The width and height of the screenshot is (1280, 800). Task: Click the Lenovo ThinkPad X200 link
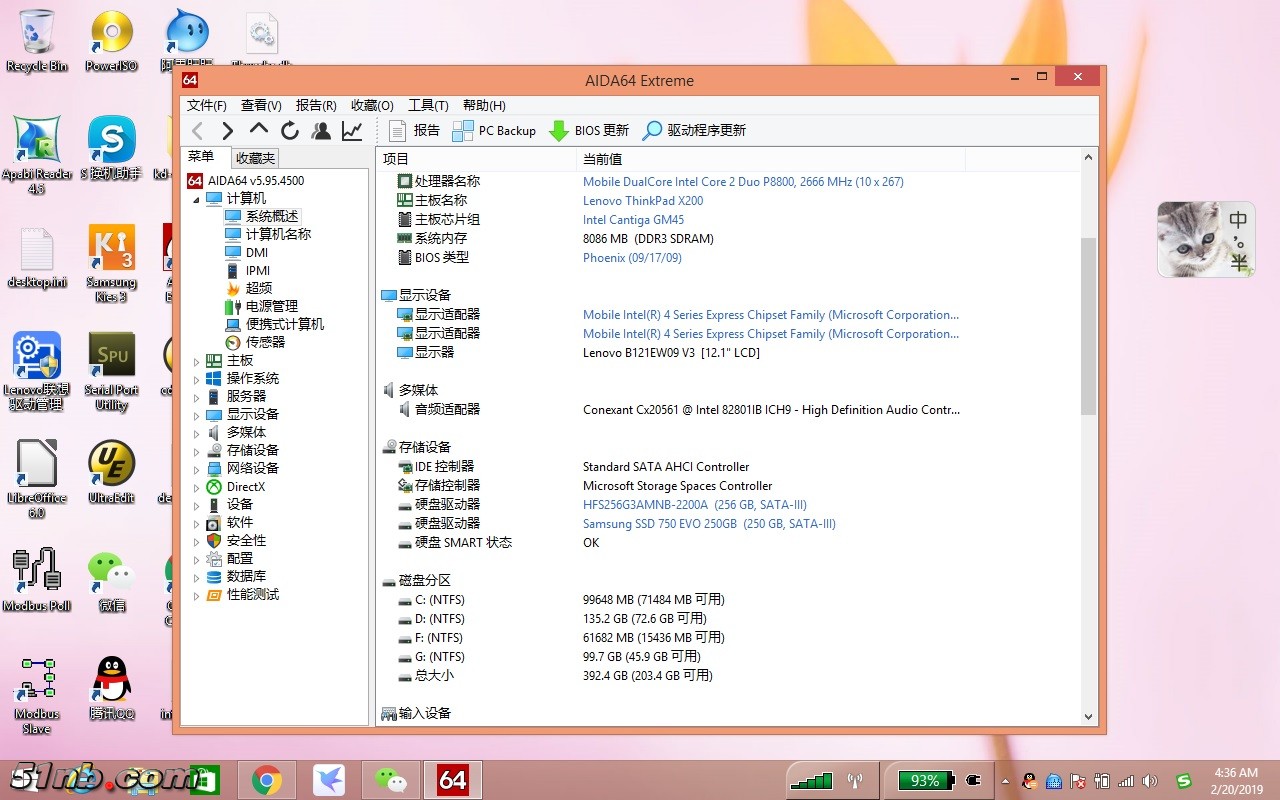click(643, 201)
